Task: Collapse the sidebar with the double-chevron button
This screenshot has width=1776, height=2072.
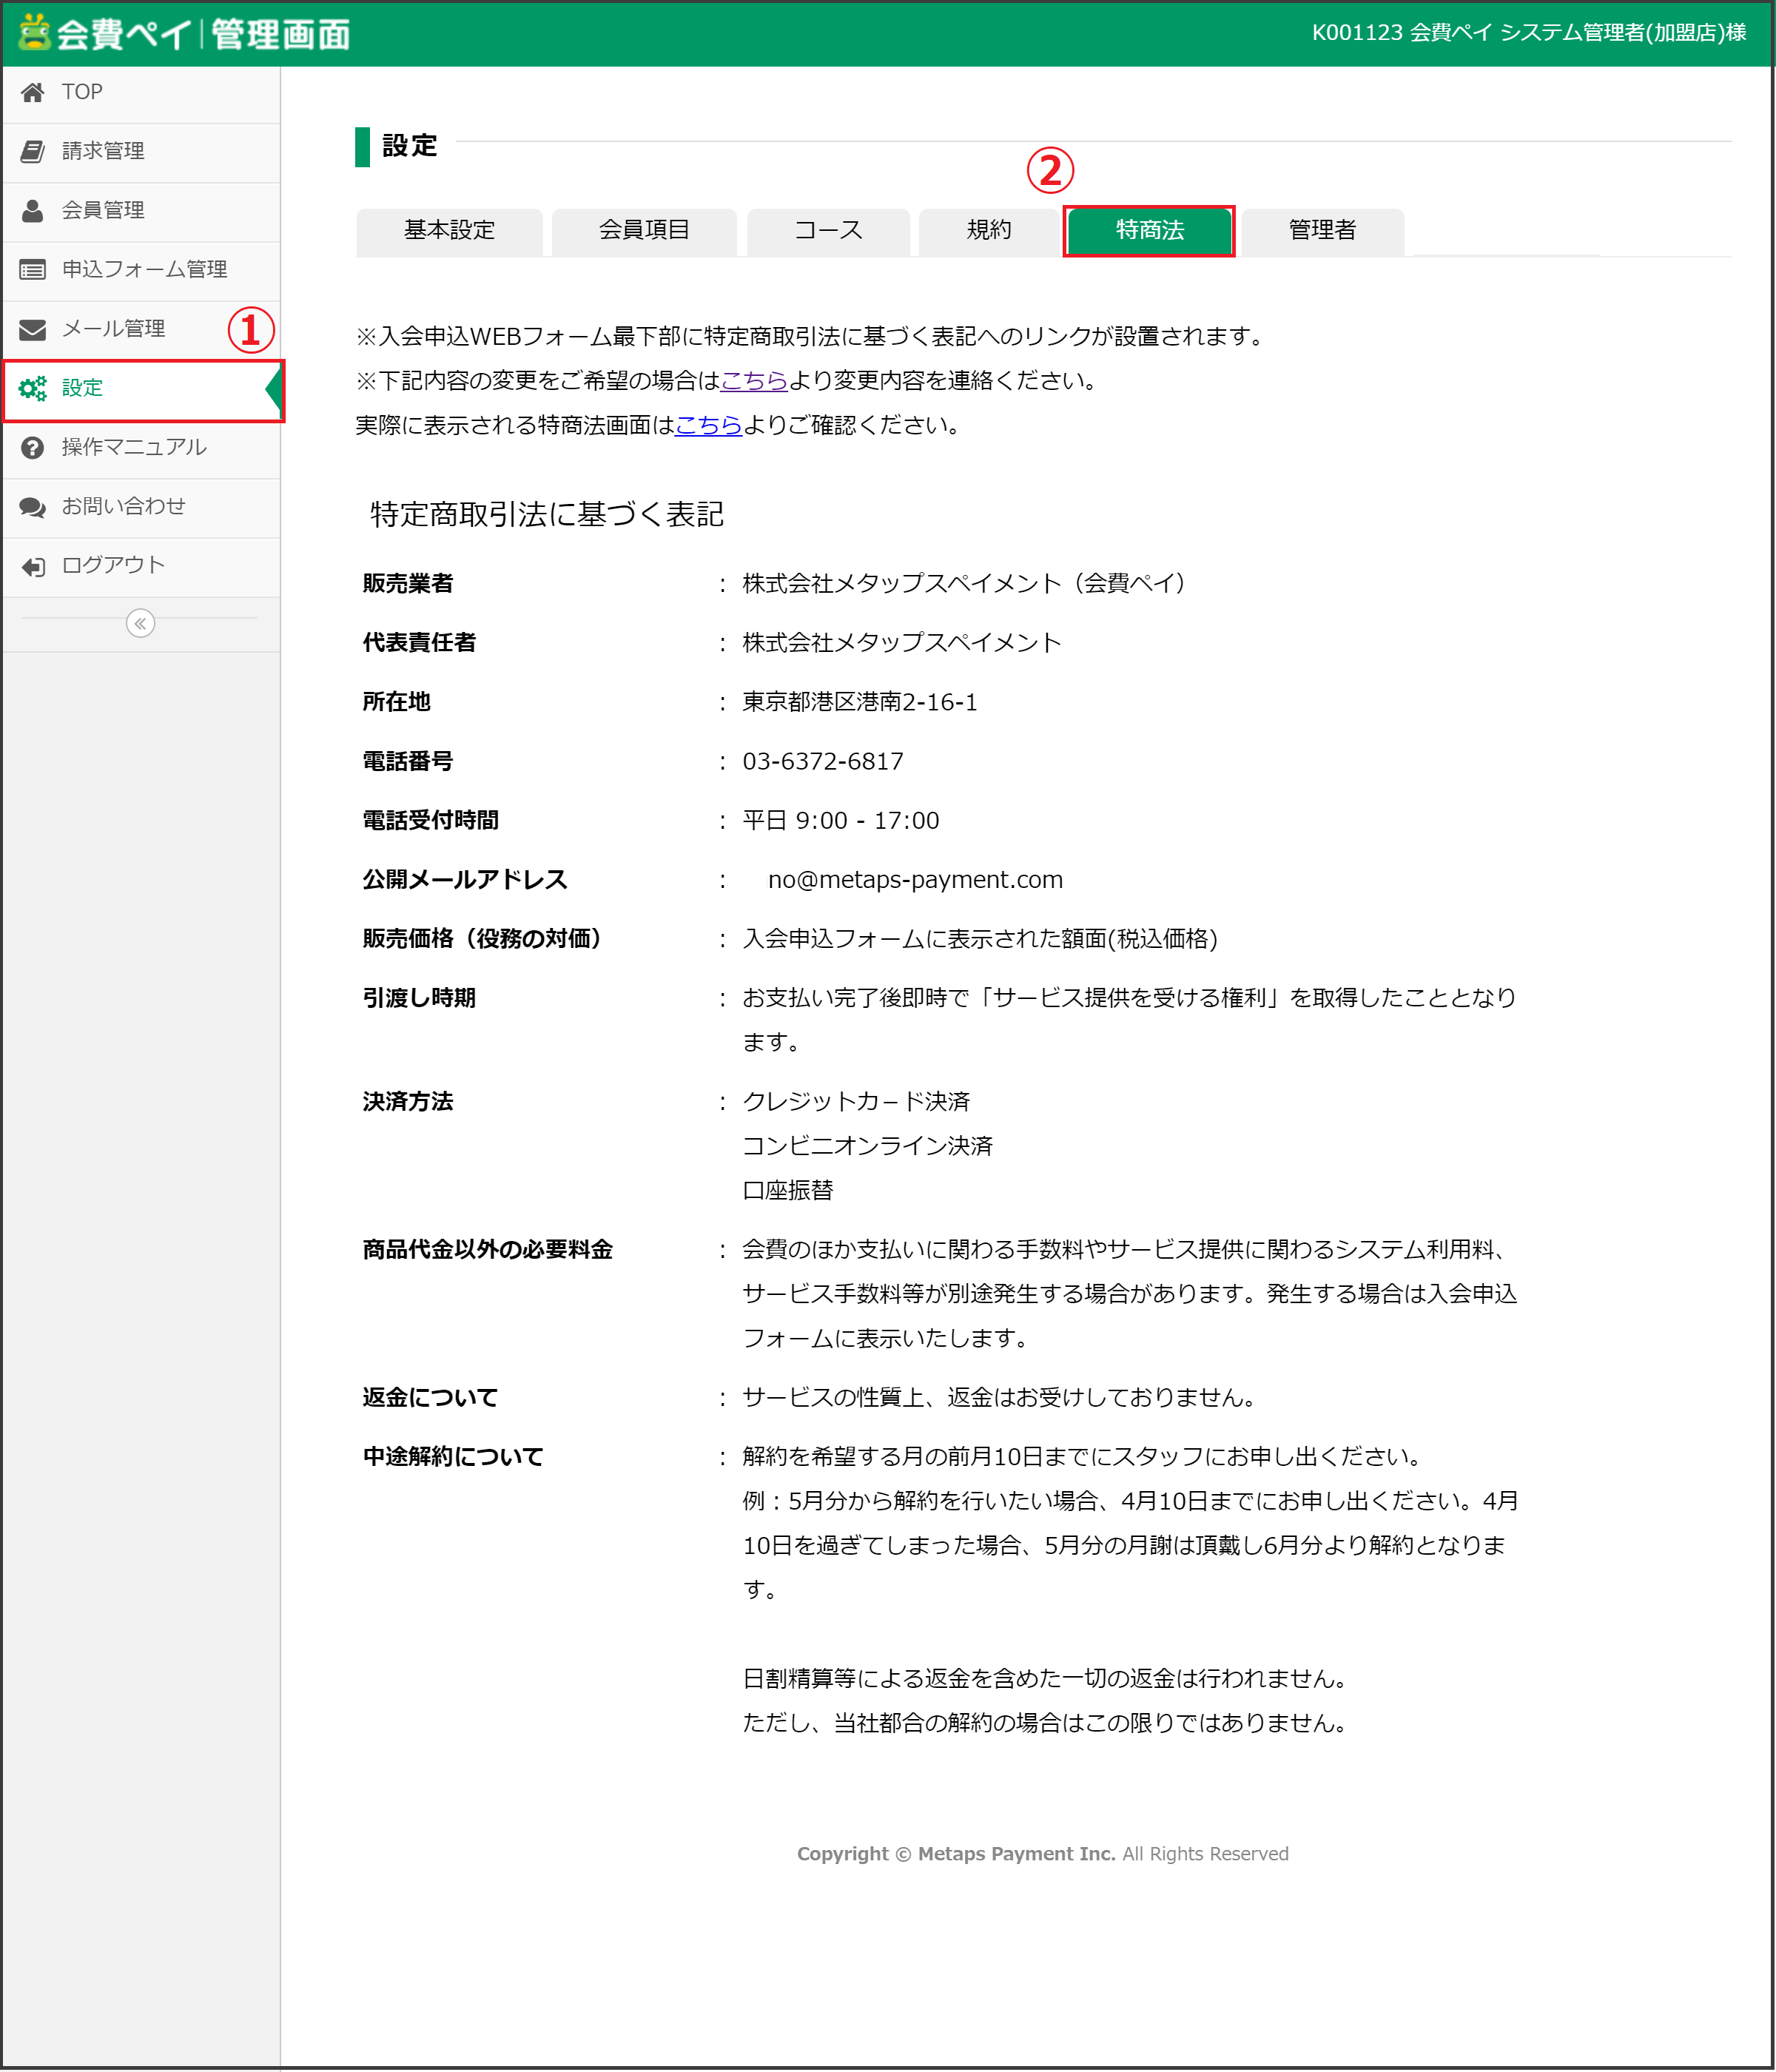Action: click(x=140, y=623)
